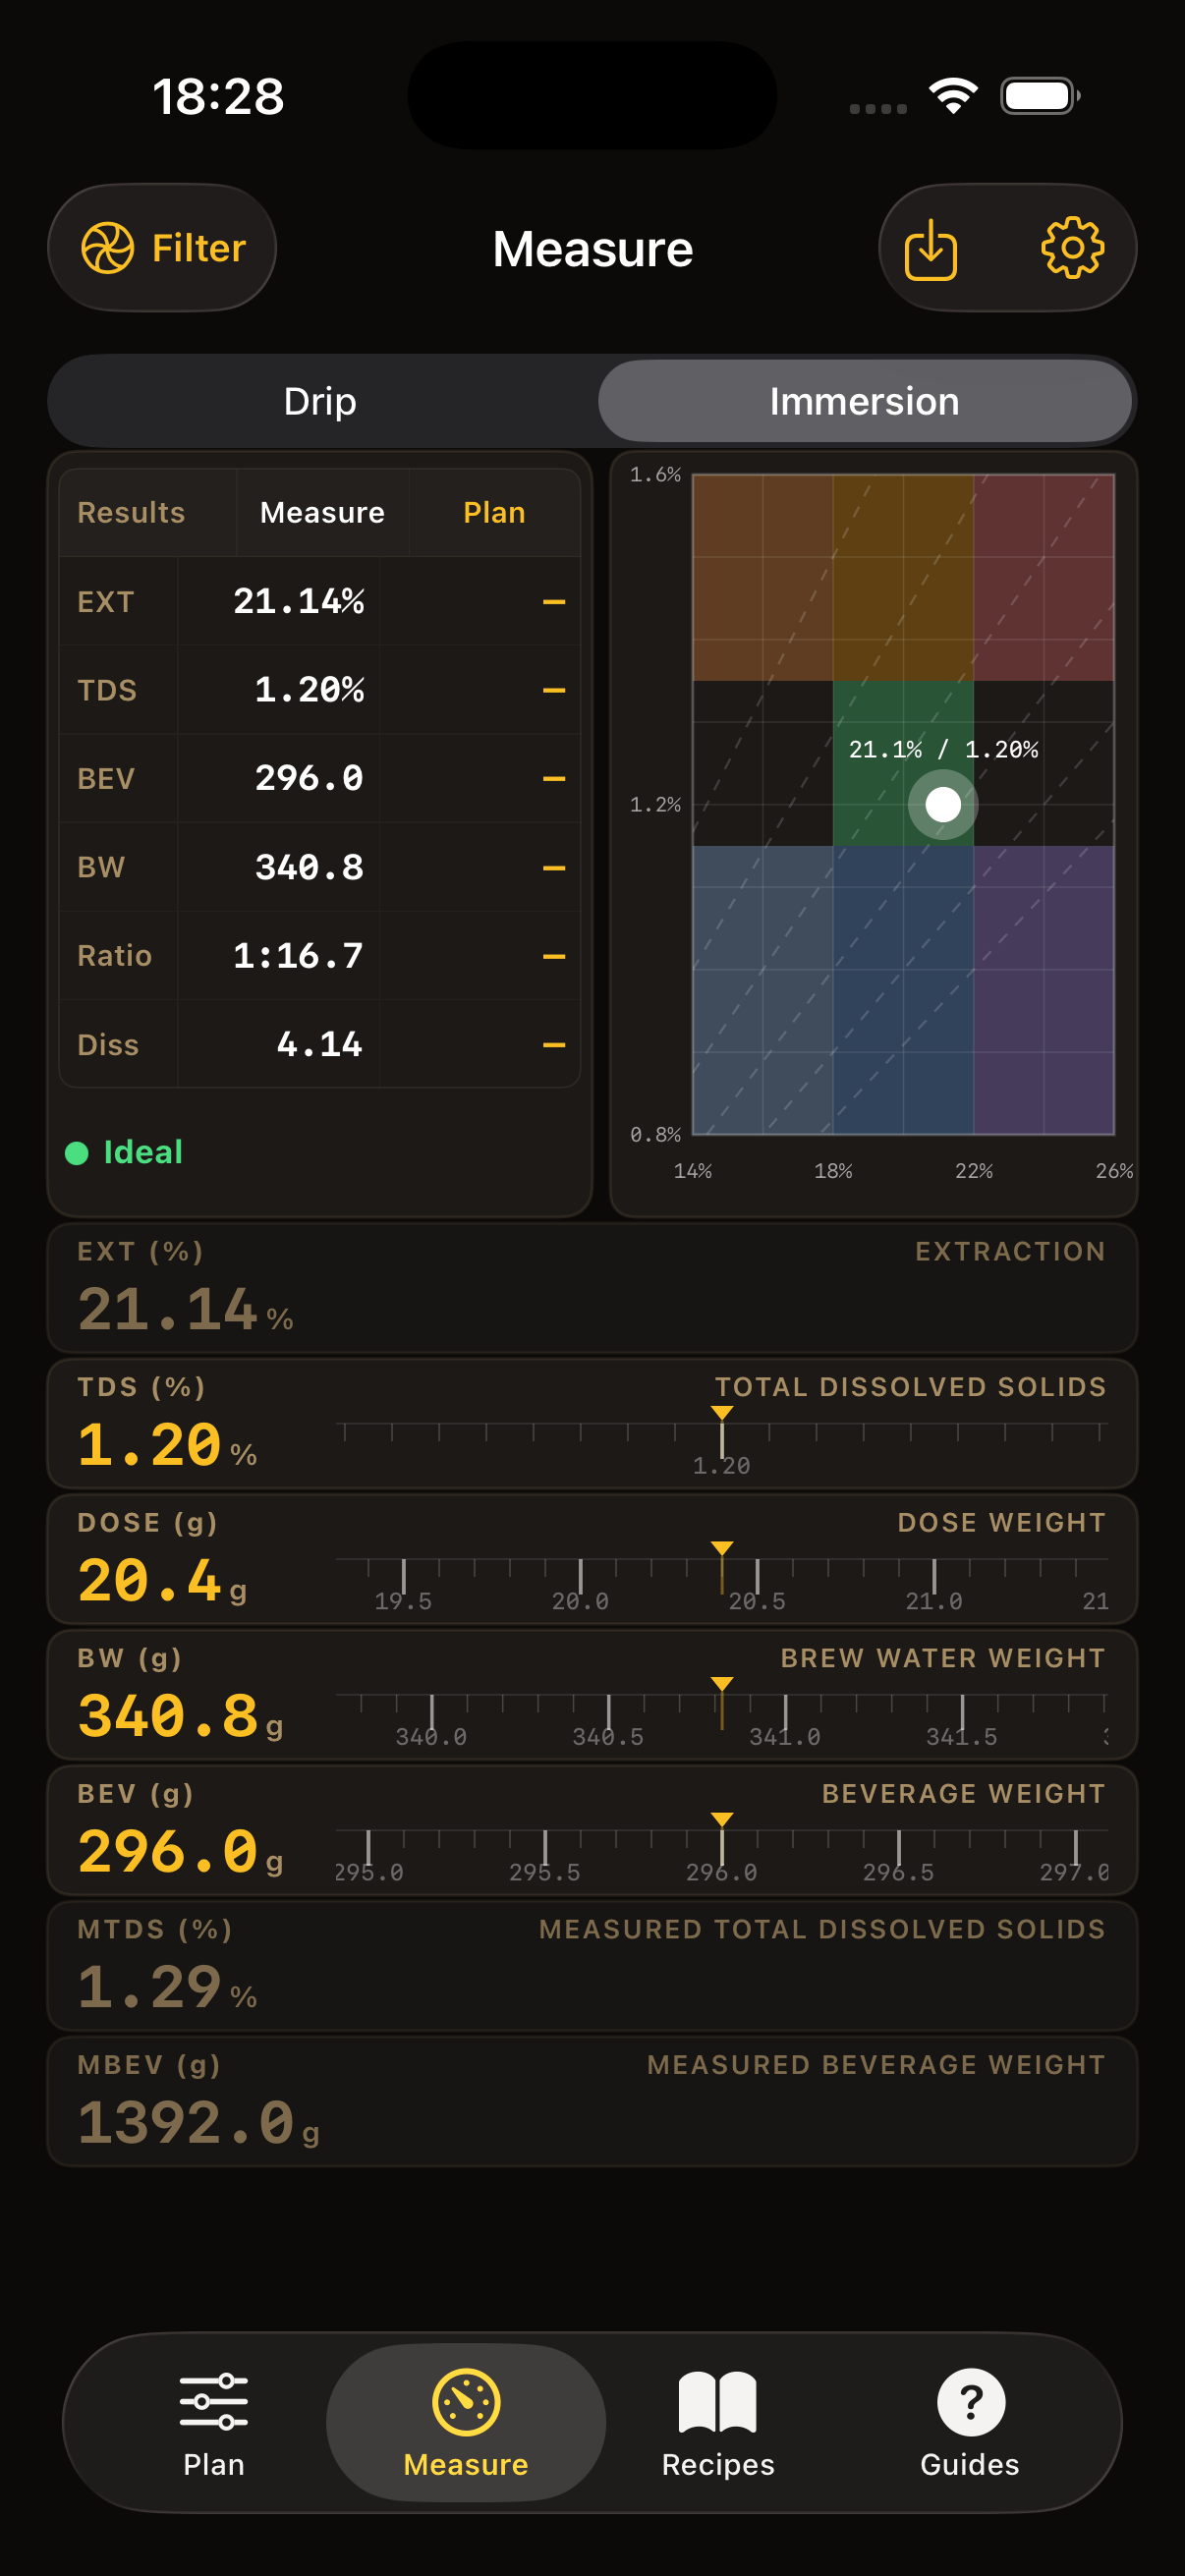Open the Results header of the table

pos(131,512)
